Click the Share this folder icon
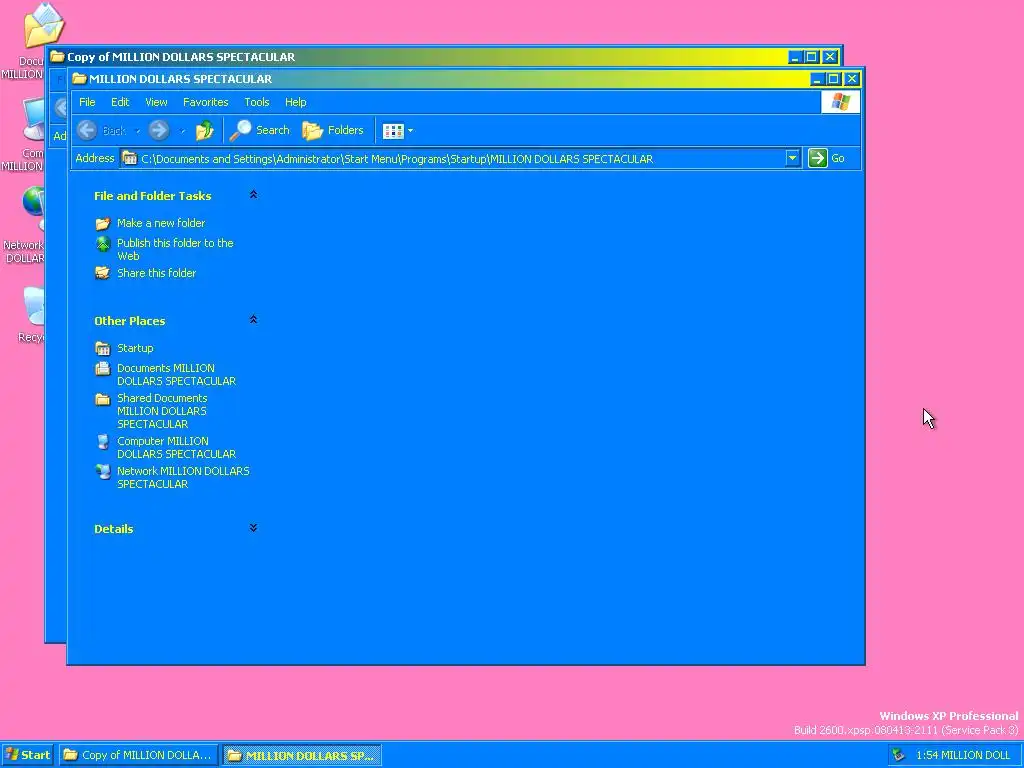This screenshot has height=768, width=1024. [x=103, y=273]
